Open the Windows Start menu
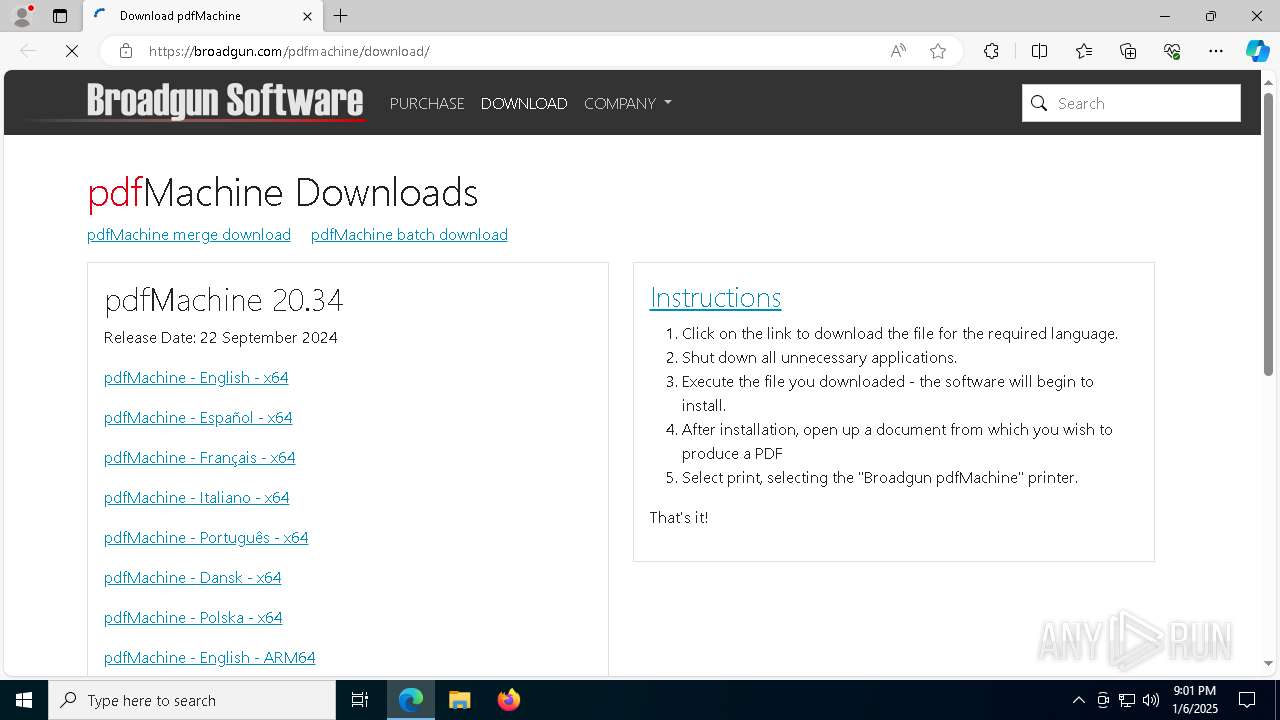This screenshot has width=1280, height=720. point(24,700)
